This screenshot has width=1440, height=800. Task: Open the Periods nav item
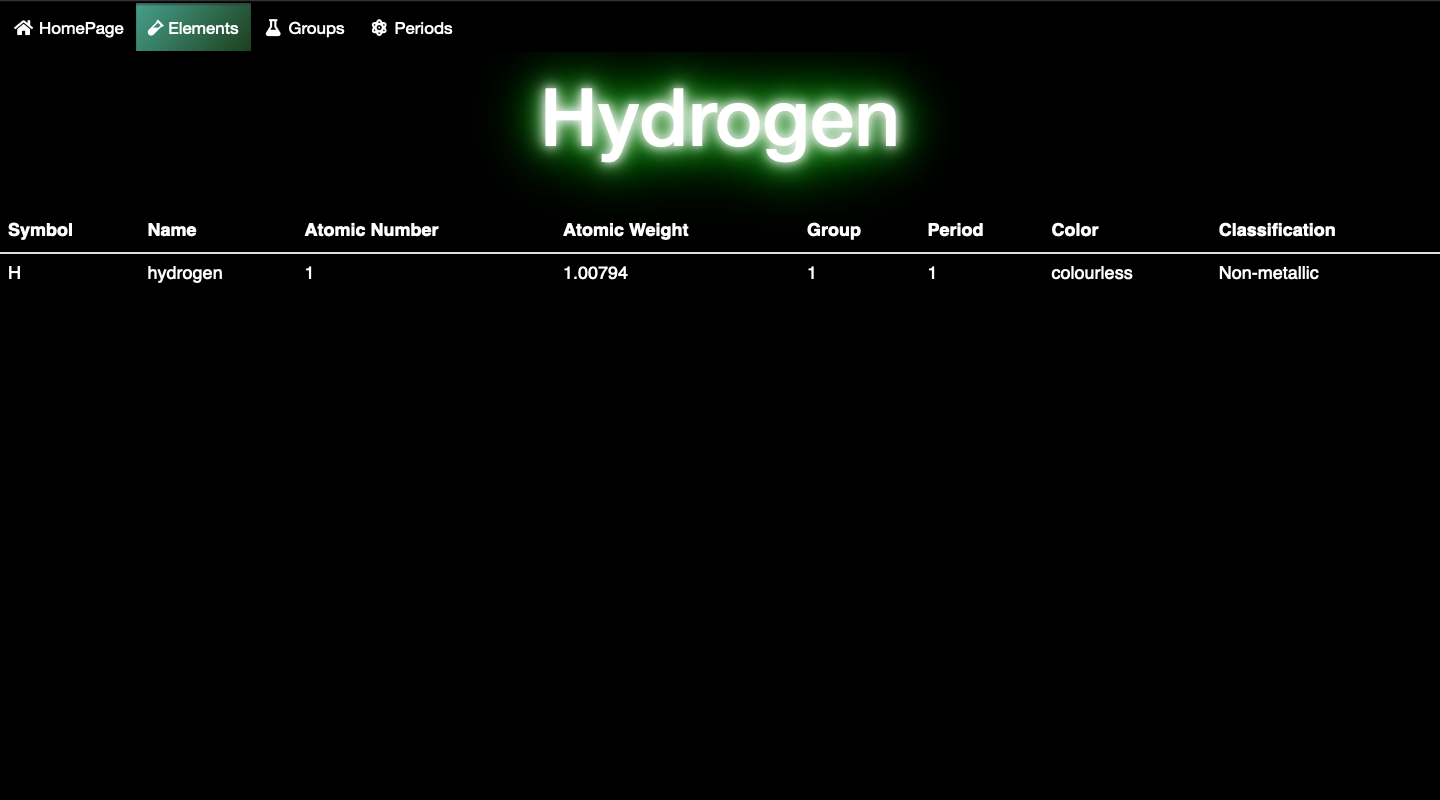pyautogui.click(x=412, y=28)
